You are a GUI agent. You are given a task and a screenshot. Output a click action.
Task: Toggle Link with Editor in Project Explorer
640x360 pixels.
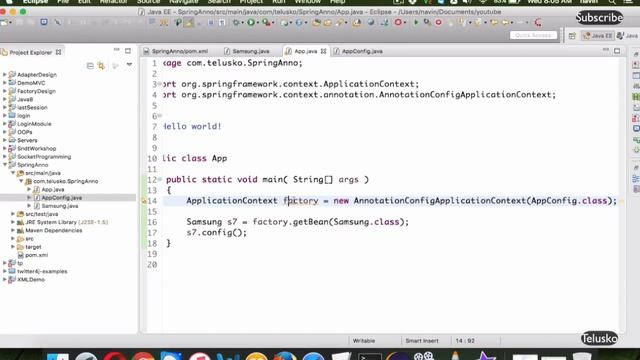coord(101,66)
